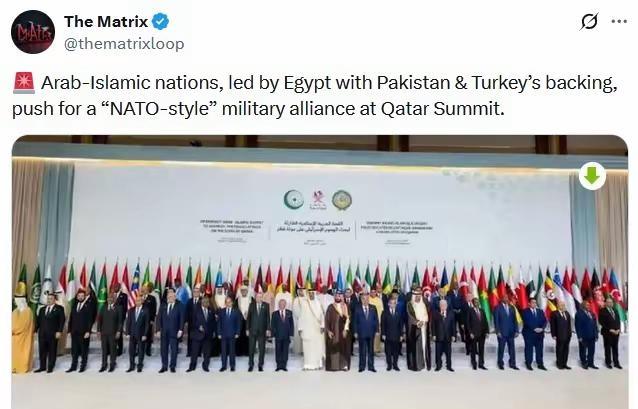The height and width of the screenshot is (409, 638).
Task: Open the Grok slashed-circle icon
Action: click(588, 21)
